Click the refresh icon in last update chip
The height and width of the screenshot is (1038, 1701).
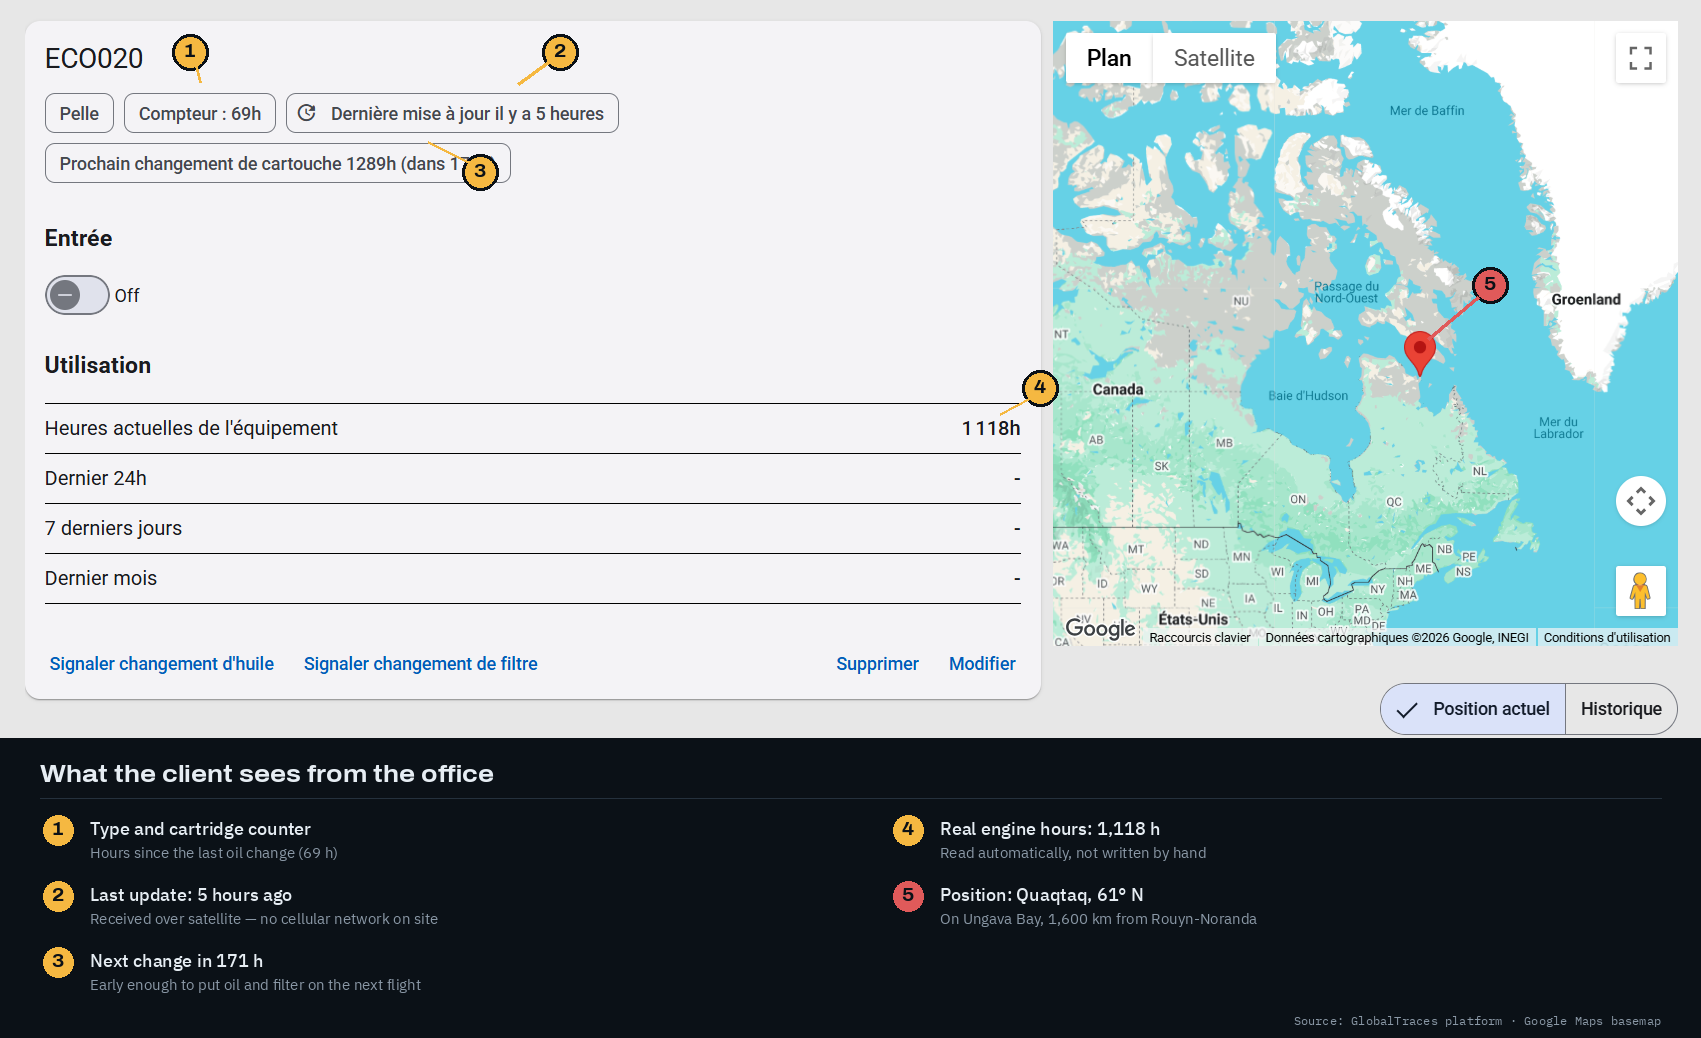307,113
